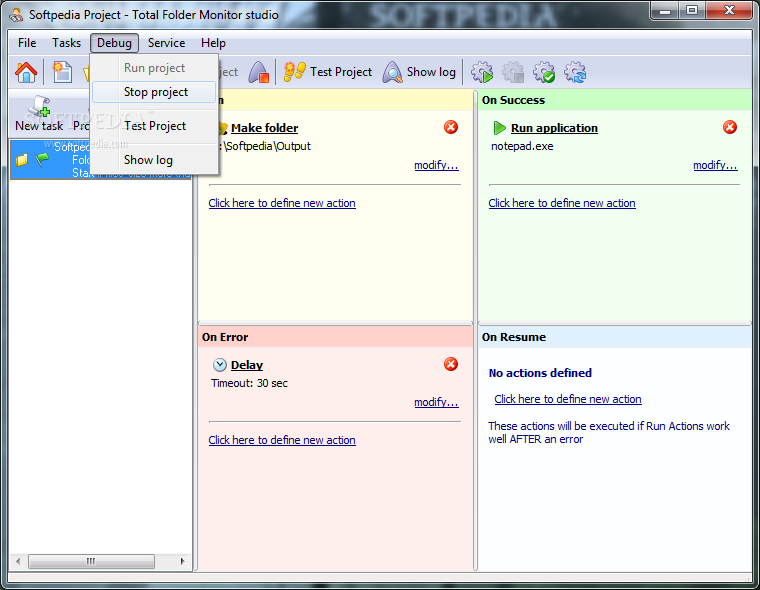Open the Delay action title
Image resolution: width=760 pixels, height=590 pixels.
(247, 365)
